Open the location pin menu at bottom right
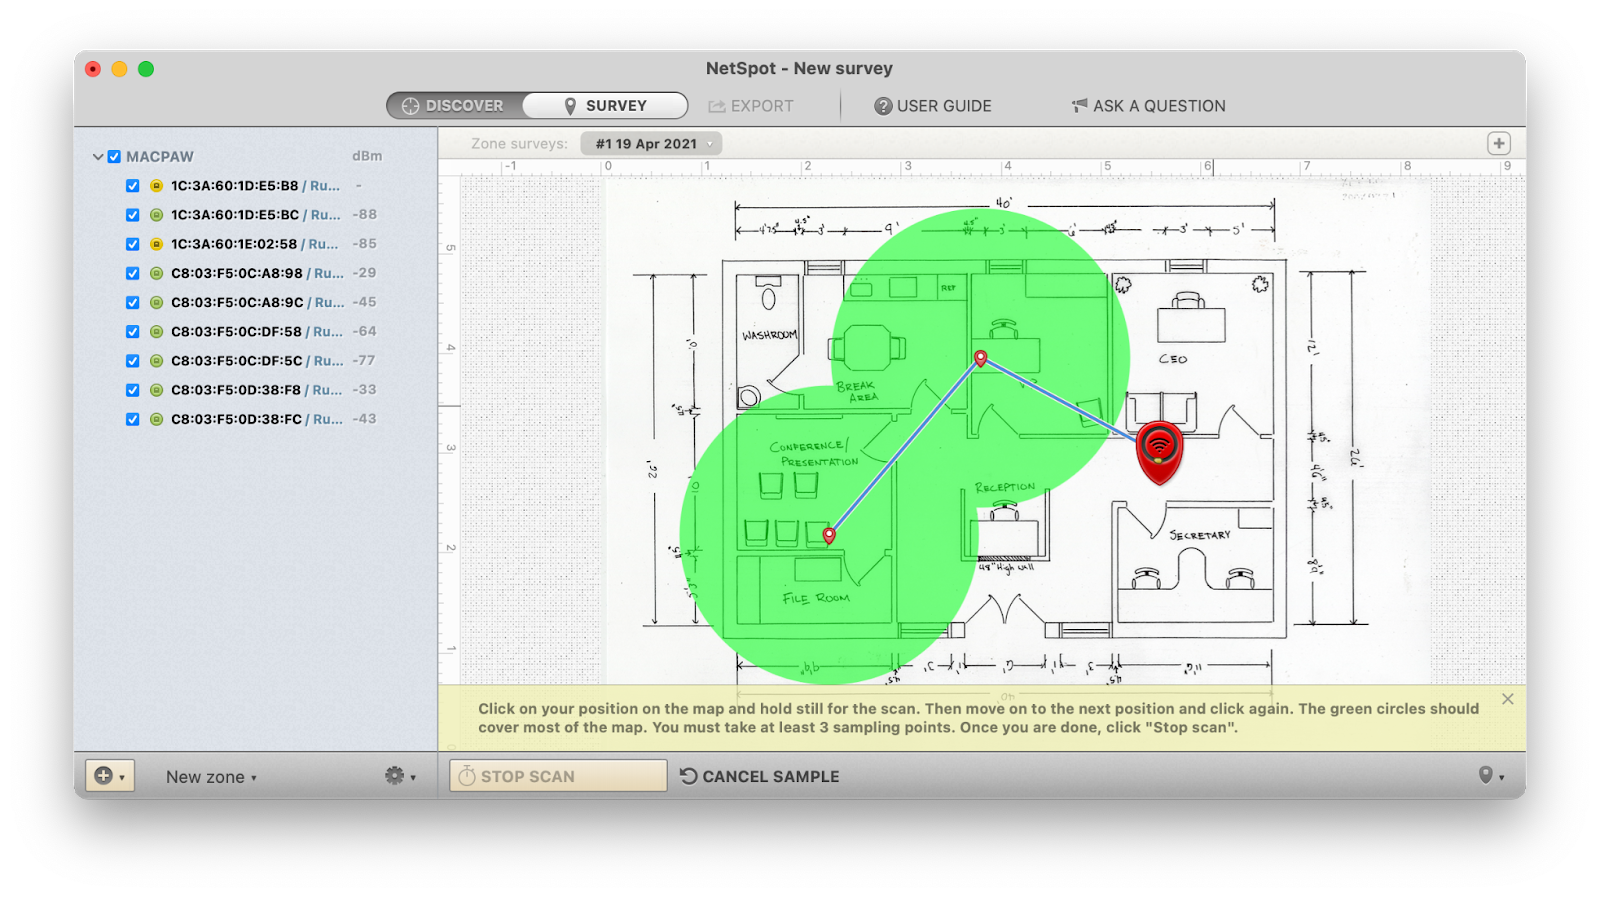Screen dimensions: 1600x897 pyautogui.click(x=1491, y=776)
